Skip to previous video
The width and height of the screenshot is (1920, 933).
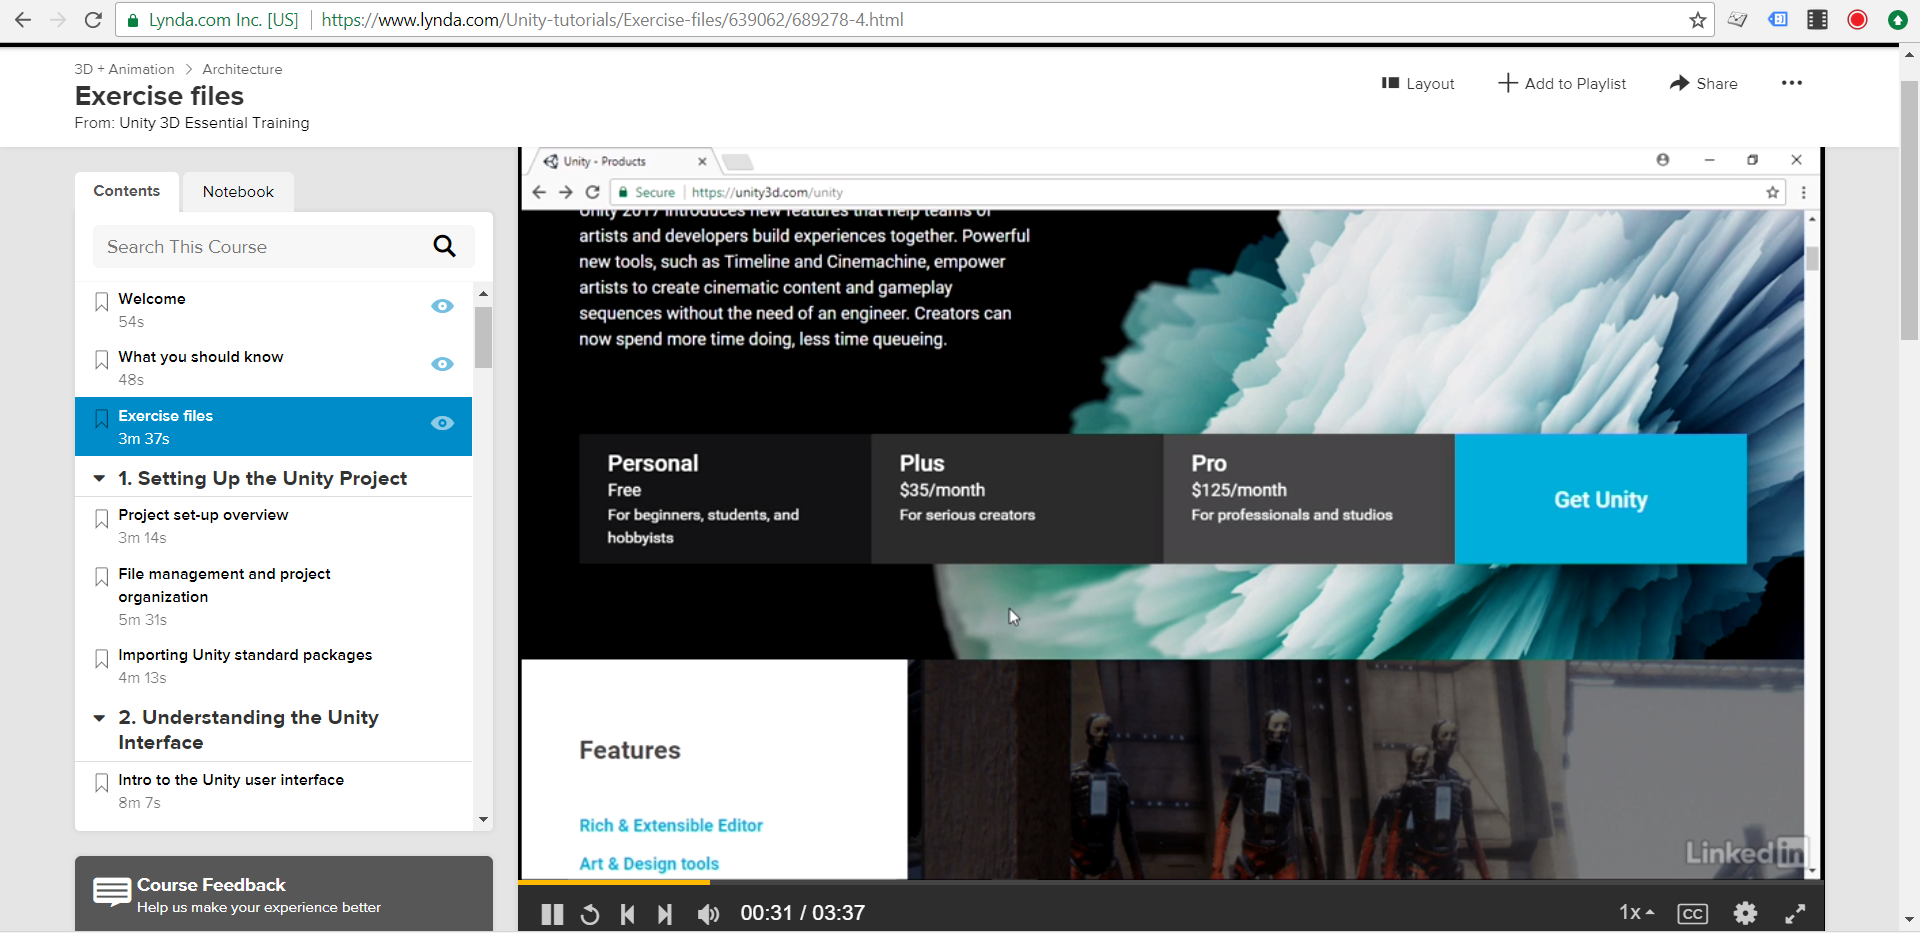(x=627, y=914)
